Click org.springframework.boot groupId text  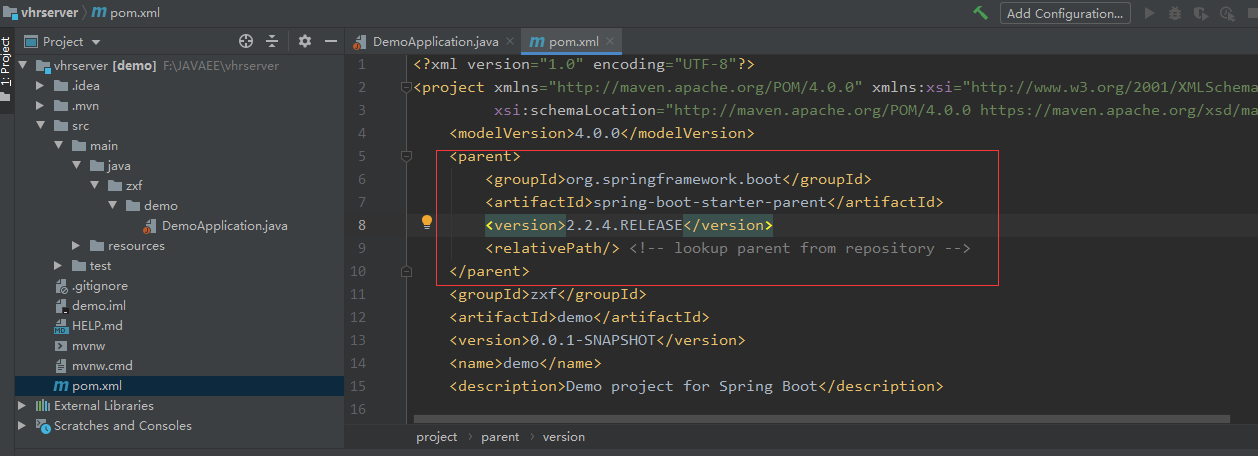pos(674,179)
